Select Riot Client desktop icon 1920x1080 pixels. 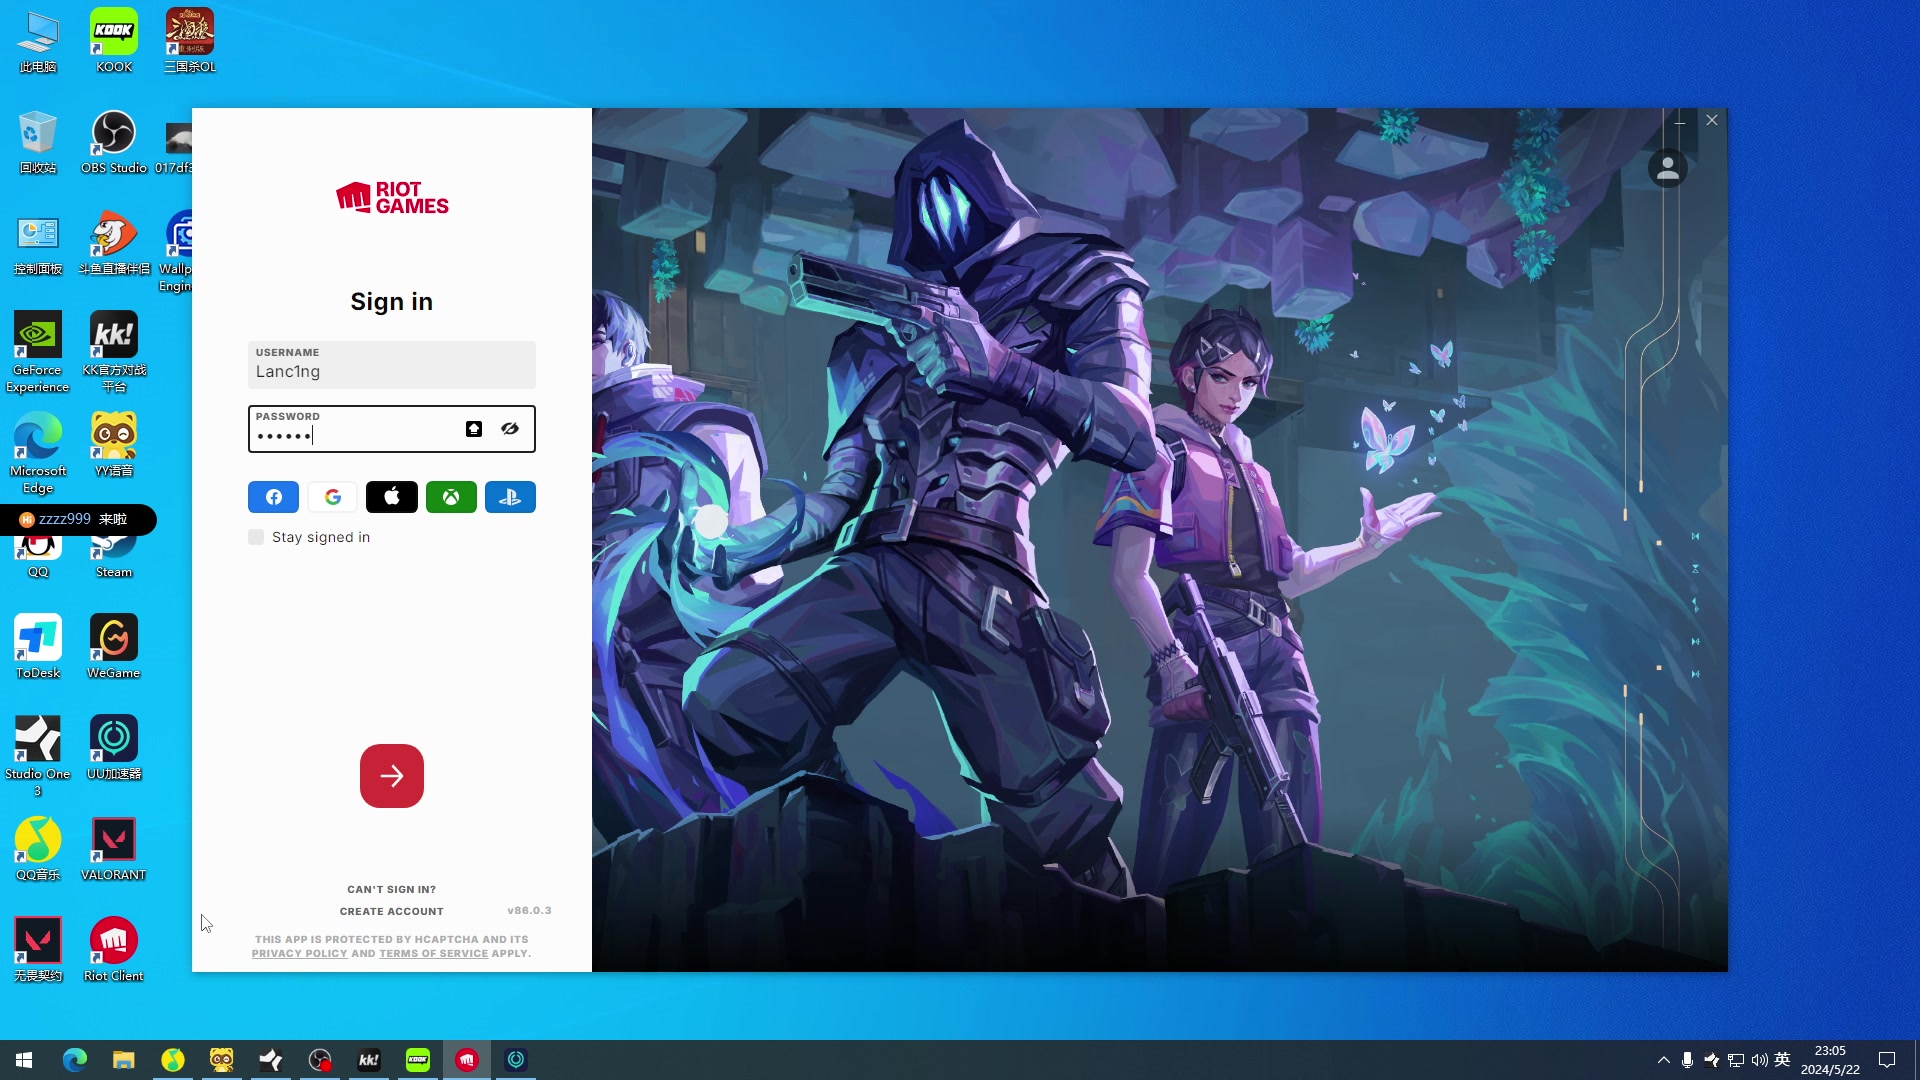click(114, 950)
